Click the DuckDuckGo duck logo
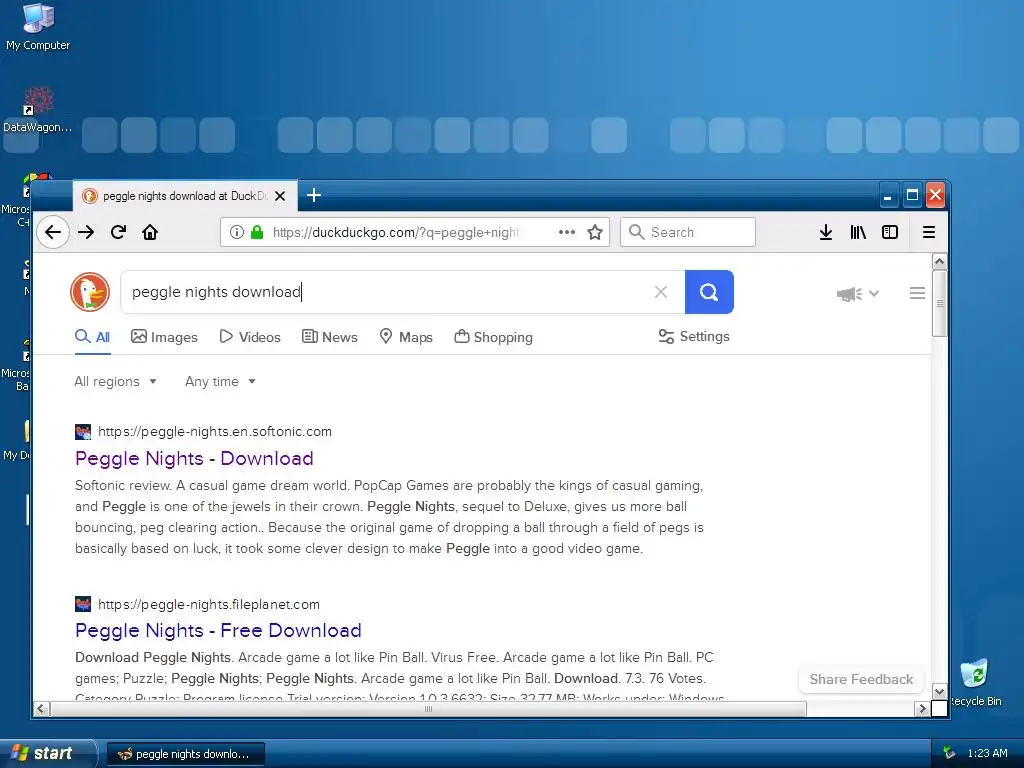1024x768 pixels. 90,292
